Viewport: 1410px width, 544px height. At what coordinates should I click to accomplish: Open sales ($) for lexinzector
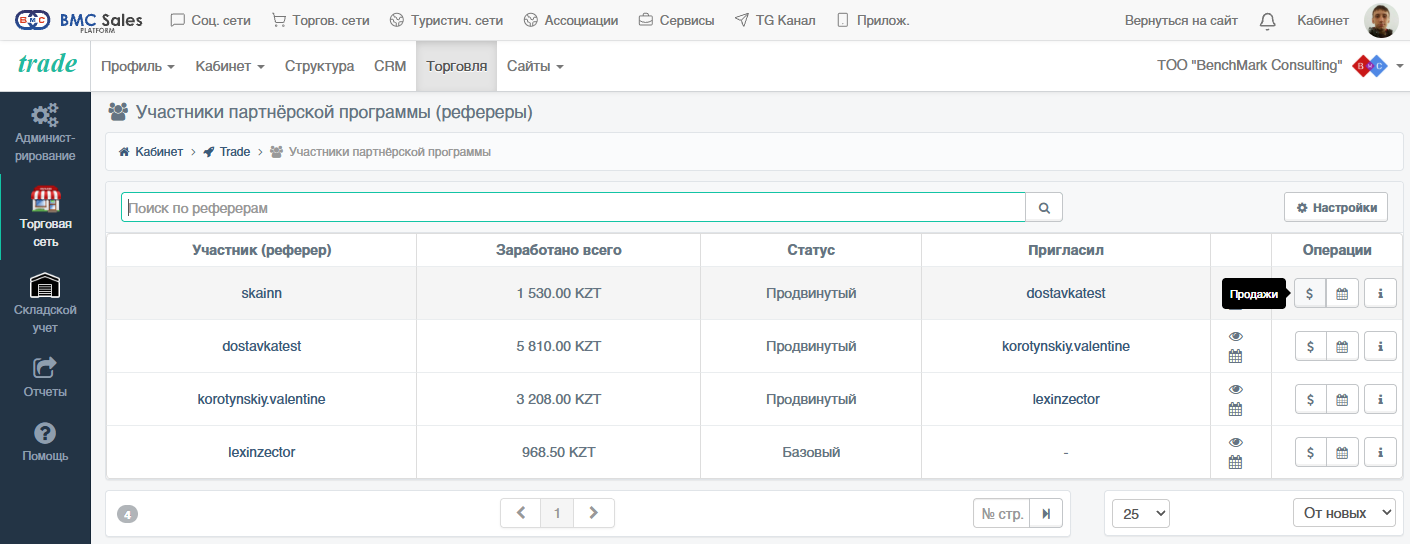[1310, 452]
